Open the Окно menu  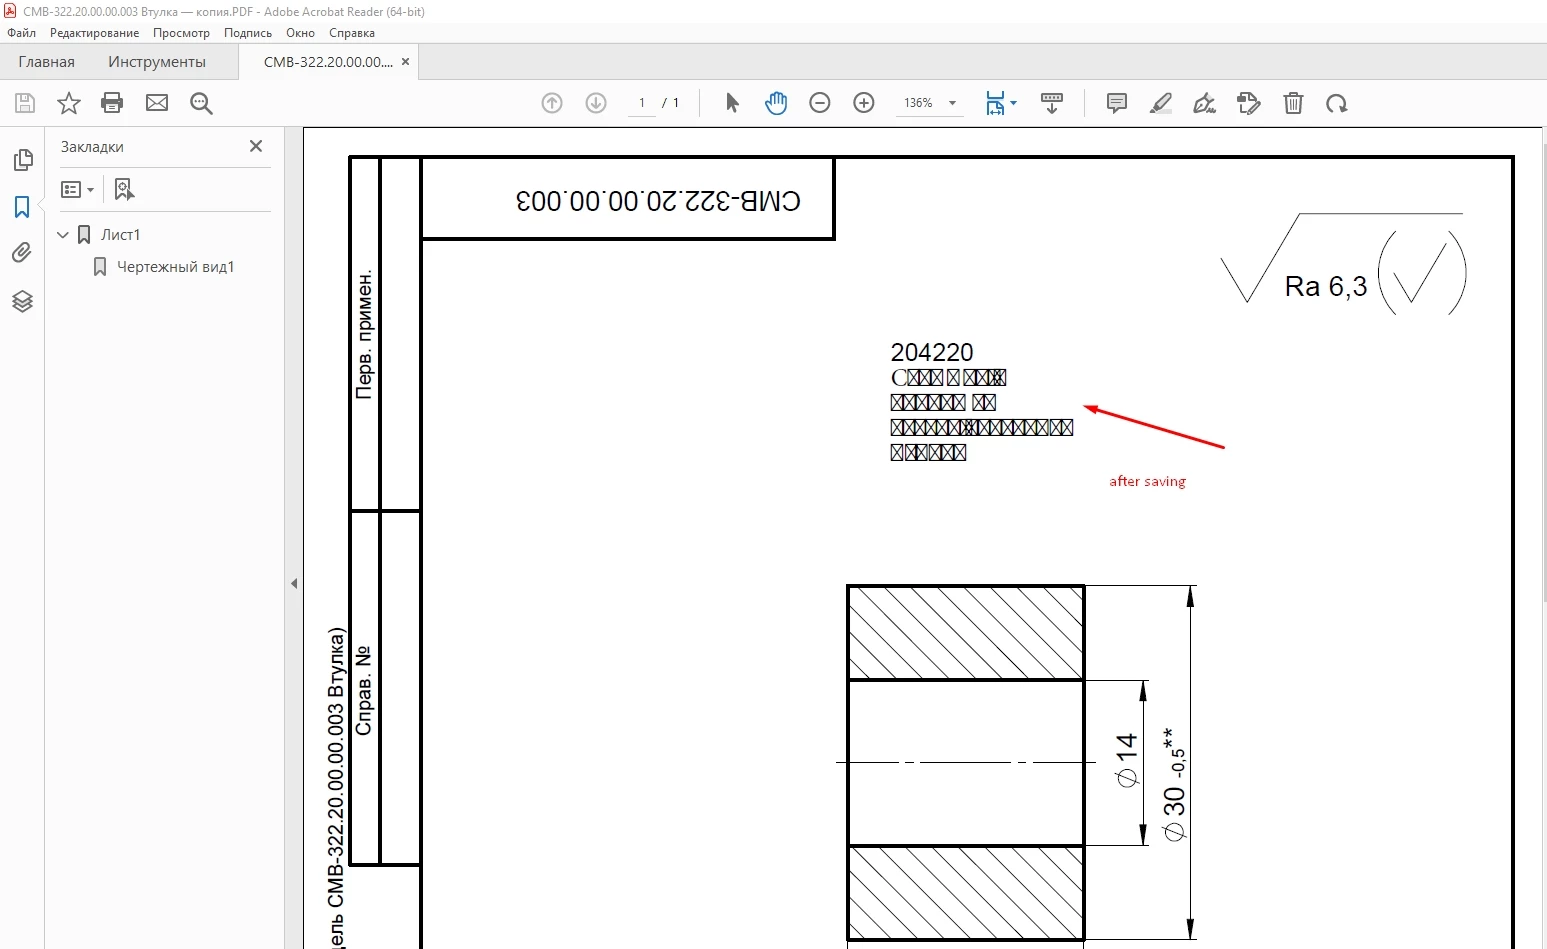click(300, 33)
